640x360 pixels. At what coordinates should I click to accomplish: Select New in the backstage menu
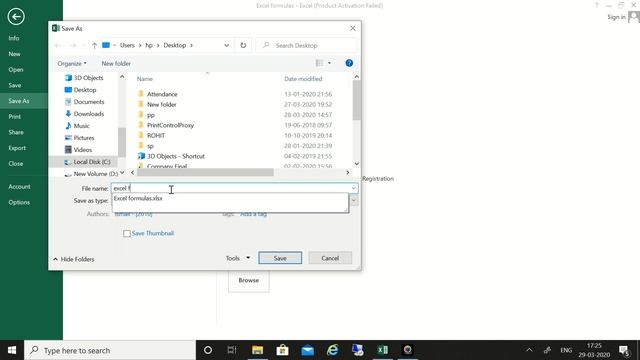14,54
